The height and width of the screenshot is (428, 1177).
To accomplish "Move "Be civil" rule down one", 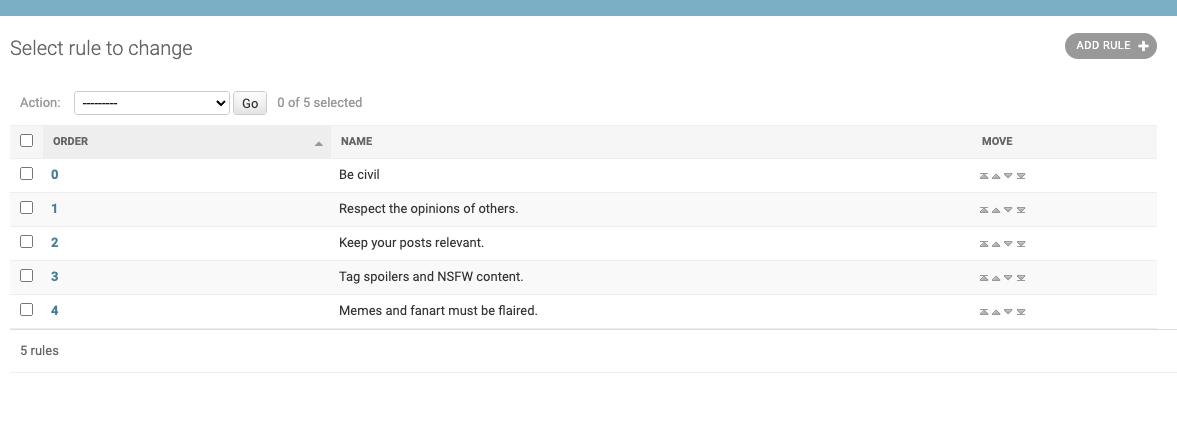I will pos(1008,176).
